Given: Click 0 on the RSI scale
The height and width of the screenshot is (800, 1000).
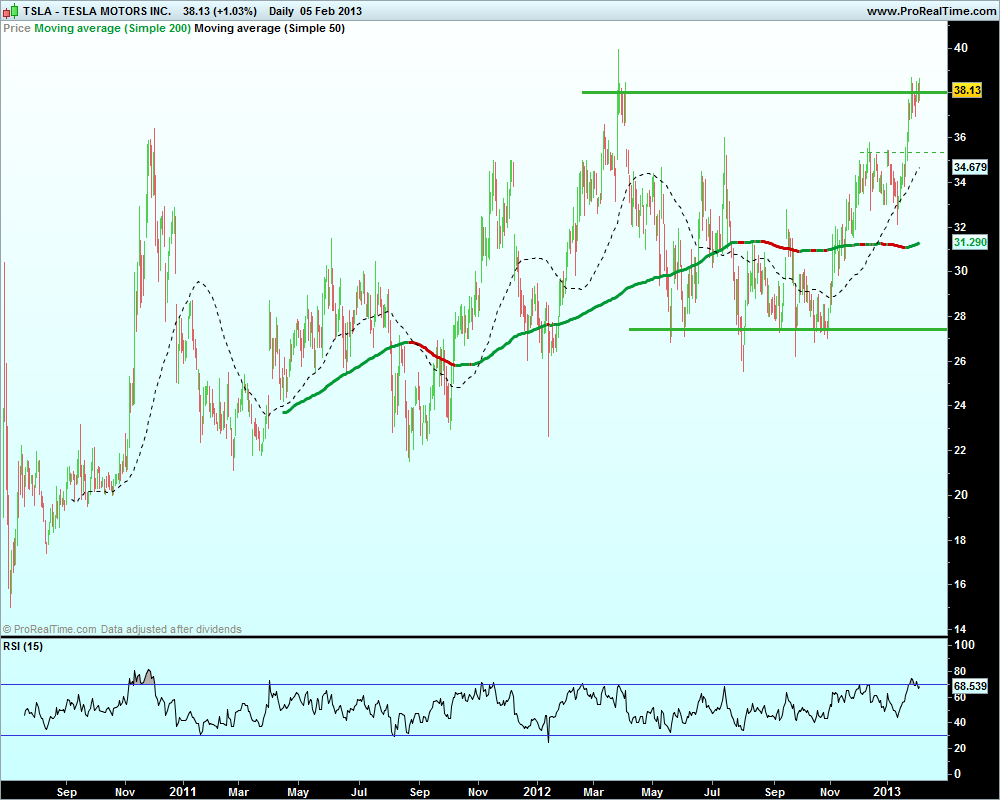Looking at the screenshot, I should tap(957, 774).
